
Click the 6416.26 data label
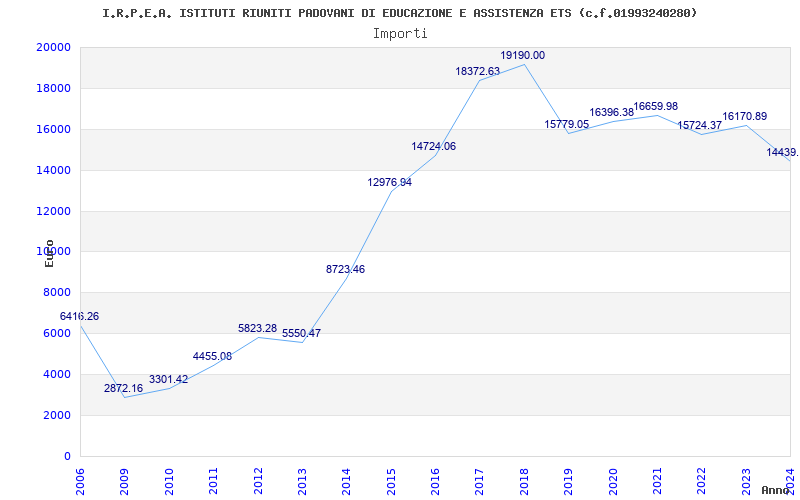point(80,316)
